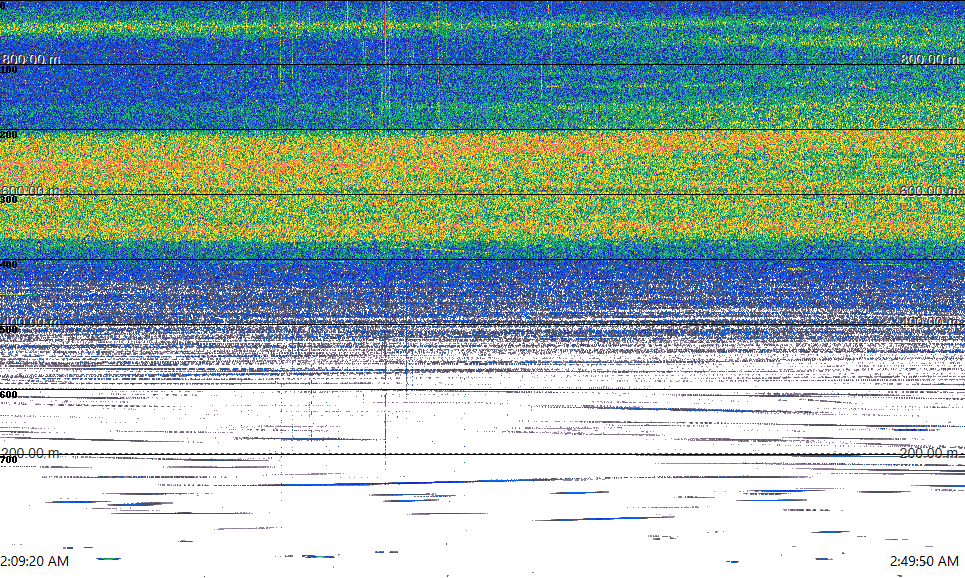965x578 pixels.
Task: Select the bold 100 depth marker
Action: (x=9, y=70)
